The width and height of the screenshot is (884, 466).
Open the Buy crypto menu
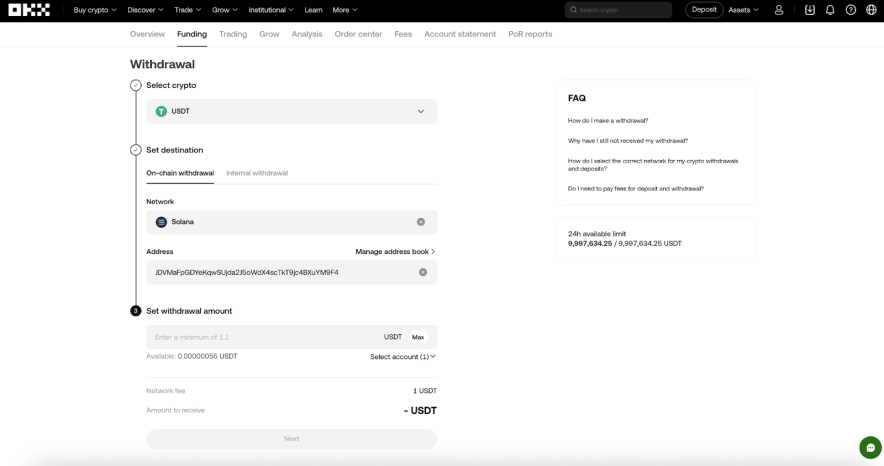95,10
